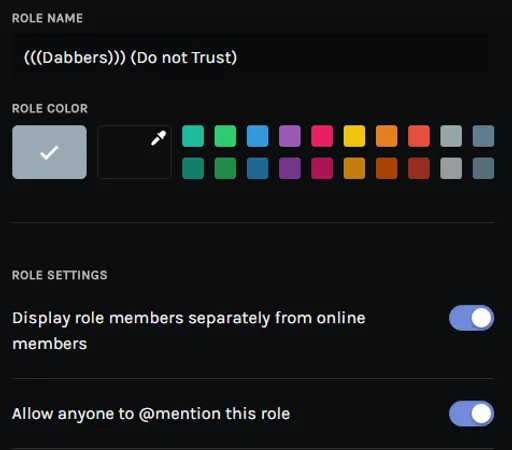Select the dark teal color swatch
The height and width of the screenshot is (450, 512).
pos(193,168)
